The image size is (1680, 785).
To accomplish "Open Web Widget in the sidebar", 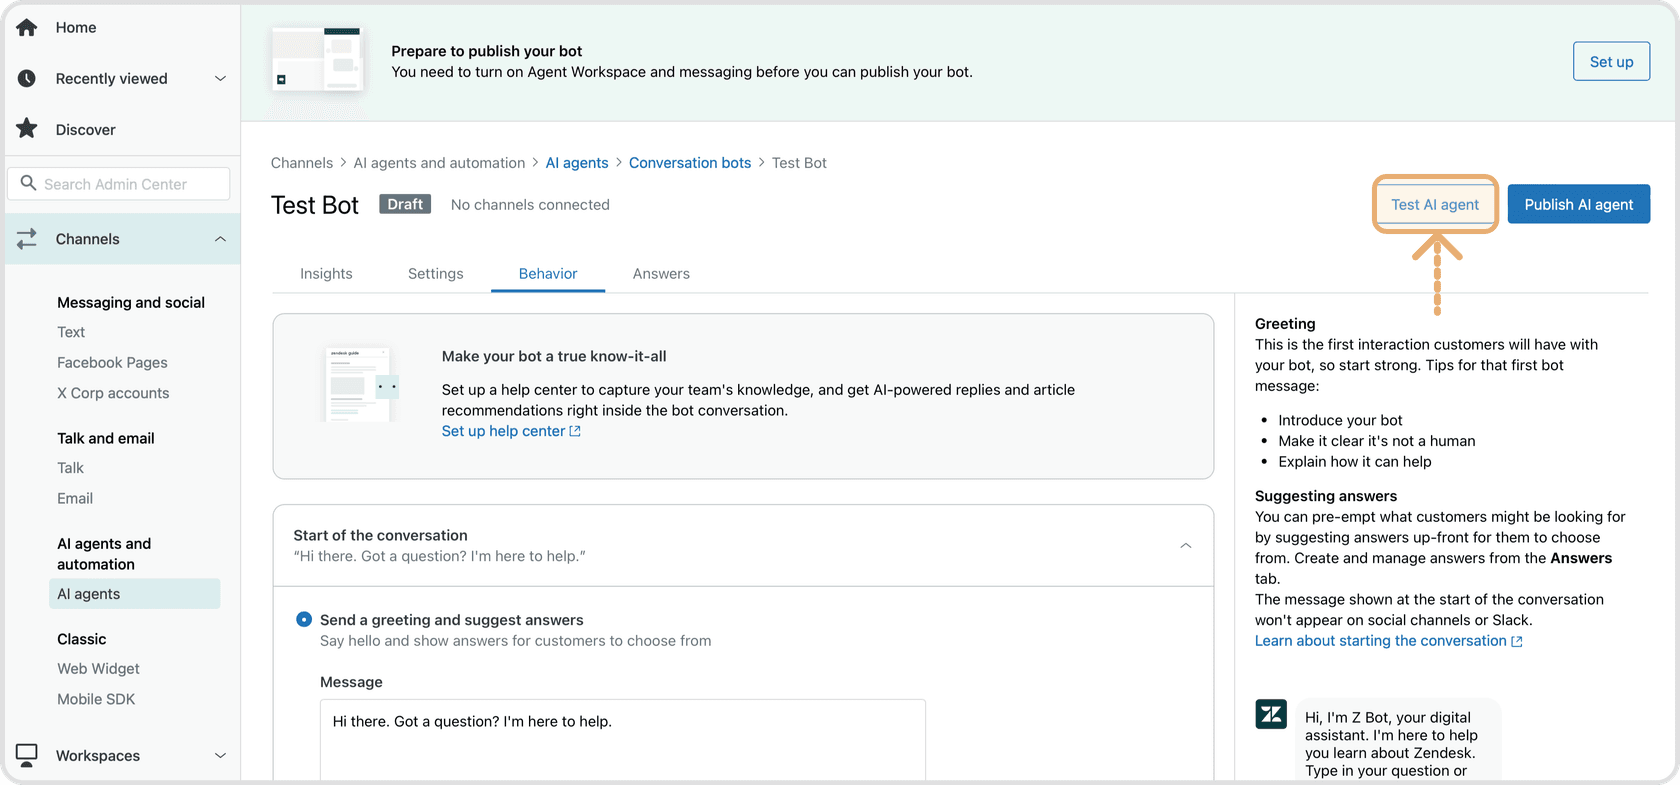I will [x=98, y=669].
